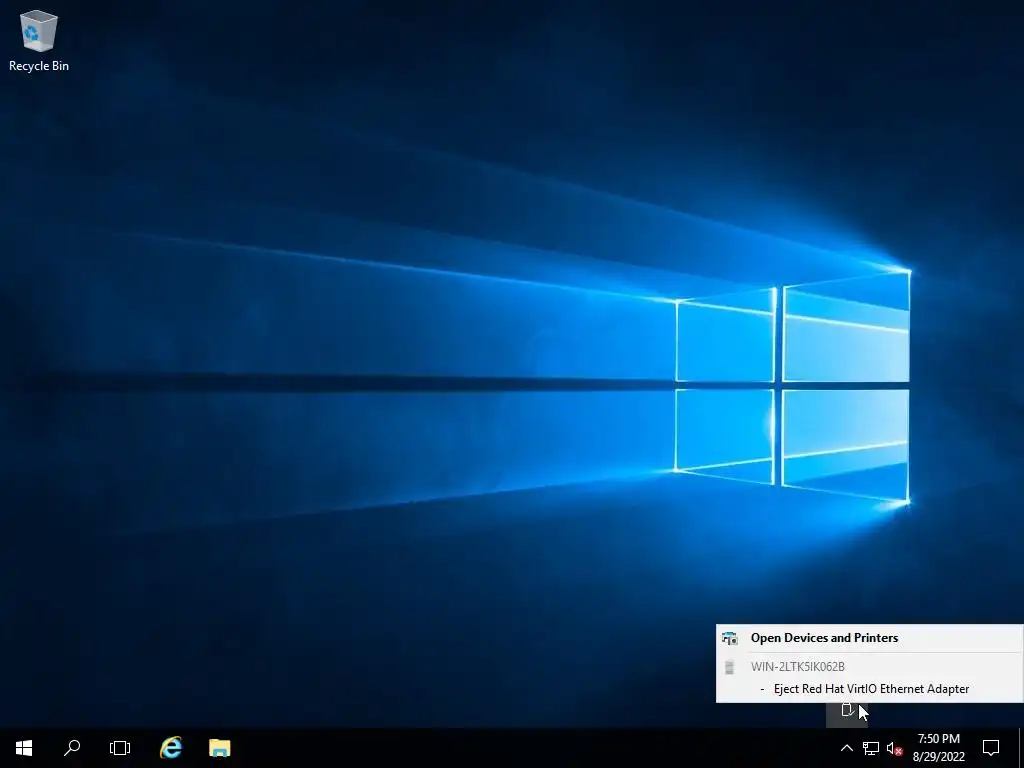
Task: Open the Windows Start menu
Action: (x=24, y=748)
